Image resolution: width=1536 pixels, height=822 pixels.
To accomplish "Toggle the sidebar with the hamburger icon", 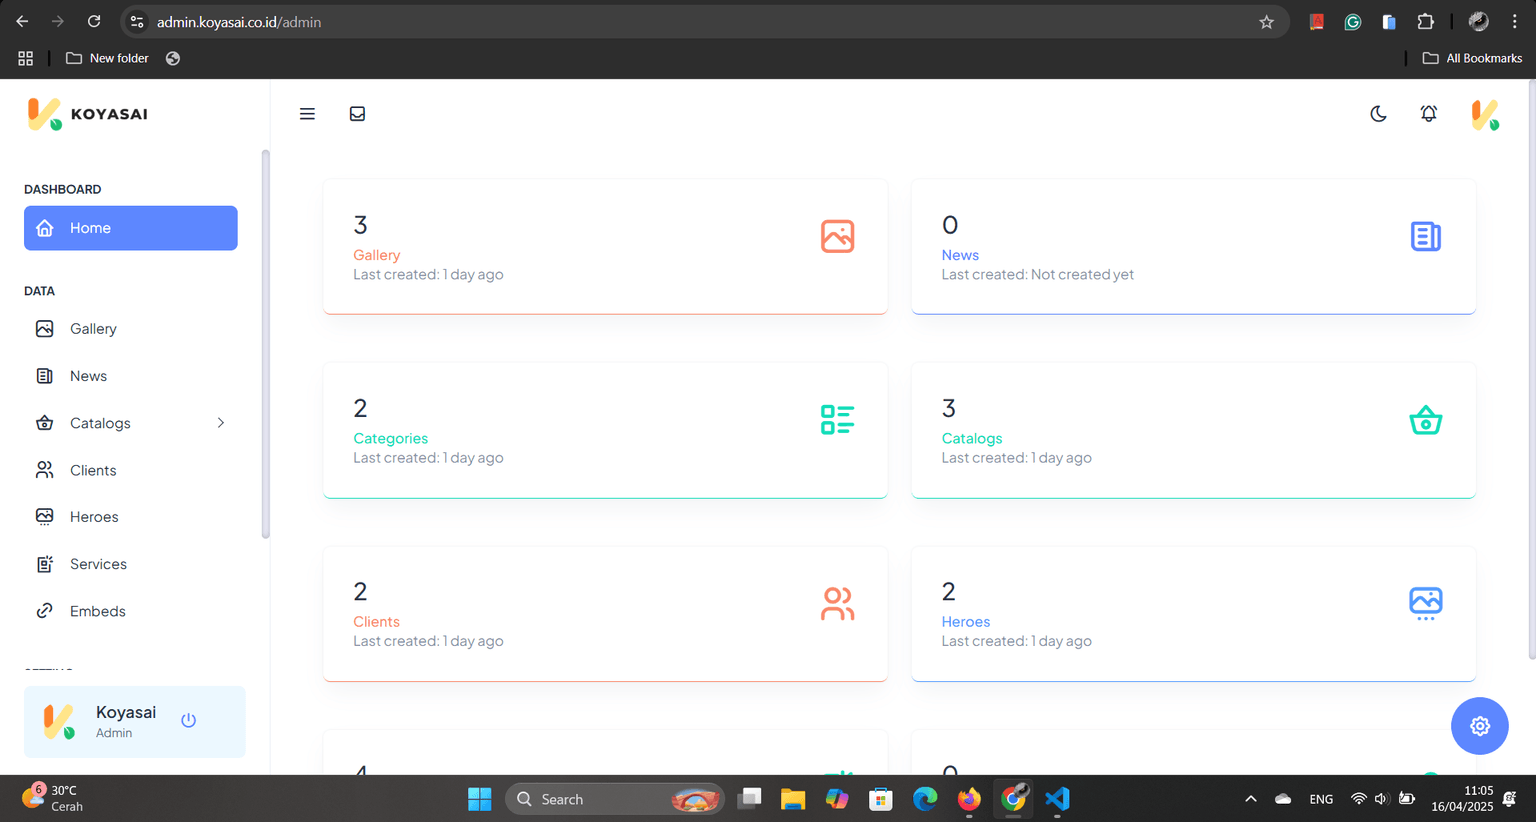I will pos(307,114).
